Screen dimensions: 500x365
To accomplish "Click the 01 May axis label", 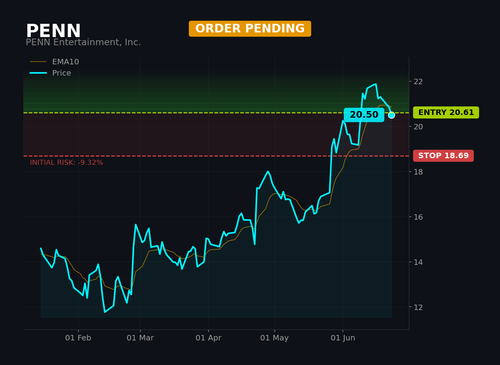I will pyautogui.click(x=274, y=338).
